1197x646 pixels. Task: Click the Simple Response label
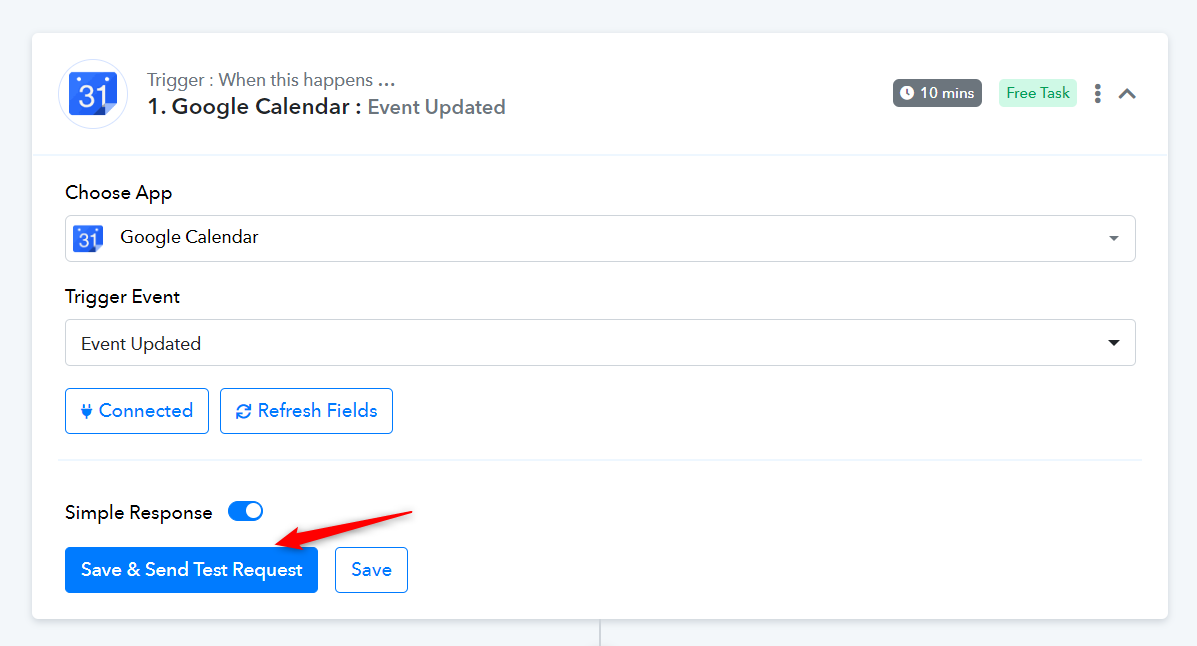click(138, 512)
